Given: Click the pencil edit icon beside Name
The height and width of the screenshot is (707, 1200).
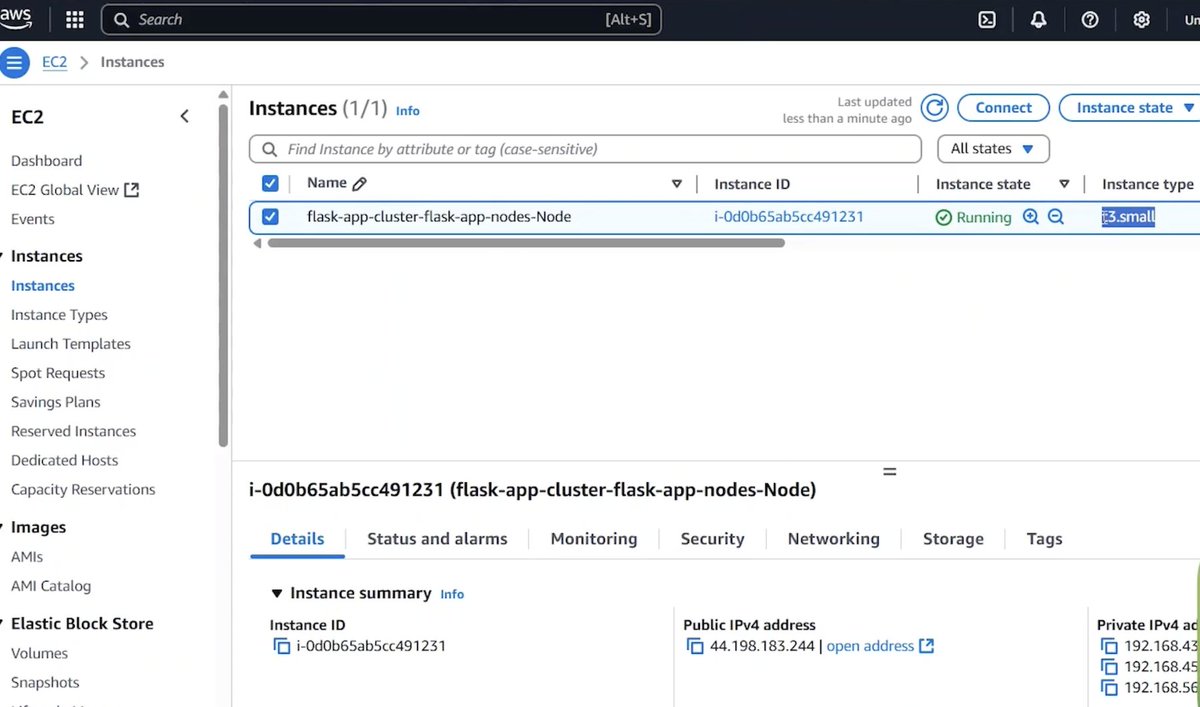Looking at the screenshot, I should [x=360, y=184].
